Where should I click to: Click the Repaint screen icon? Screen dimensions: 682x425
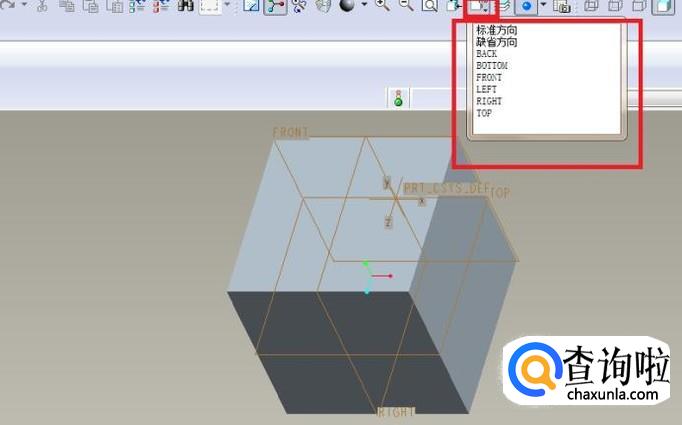pos(251,5)
